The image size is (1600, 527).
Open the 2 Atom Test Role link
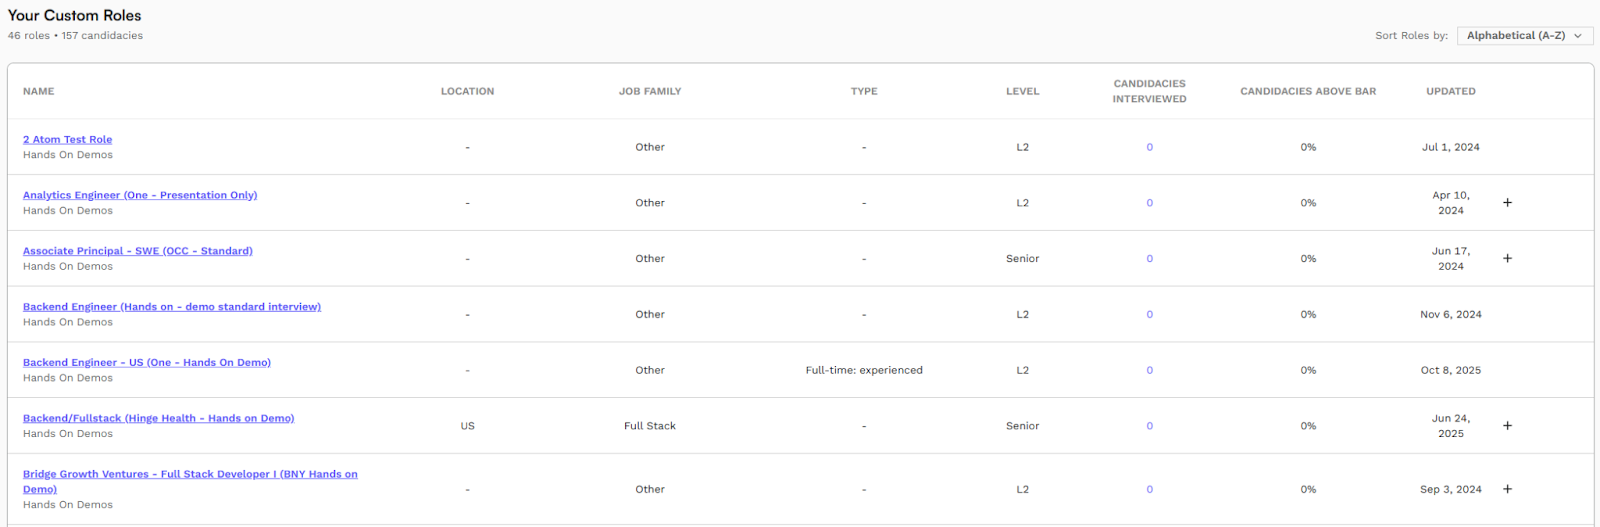[x=68, y=140]
